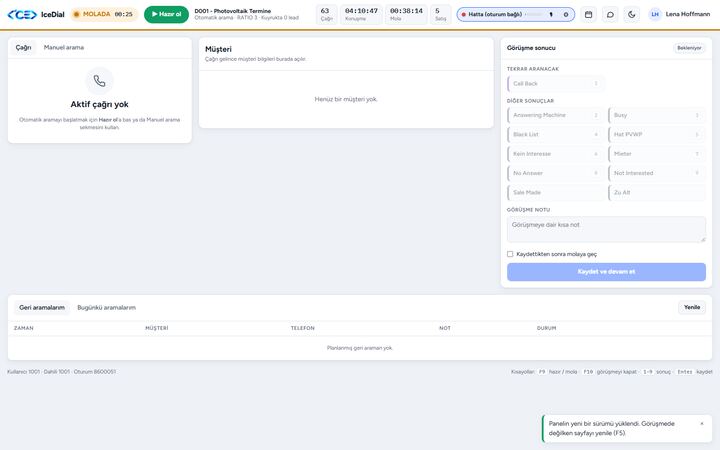The image size is (720, 450).
Task: Choose the 'Kein Interesse' result
Action: click(x=556, y=154)
